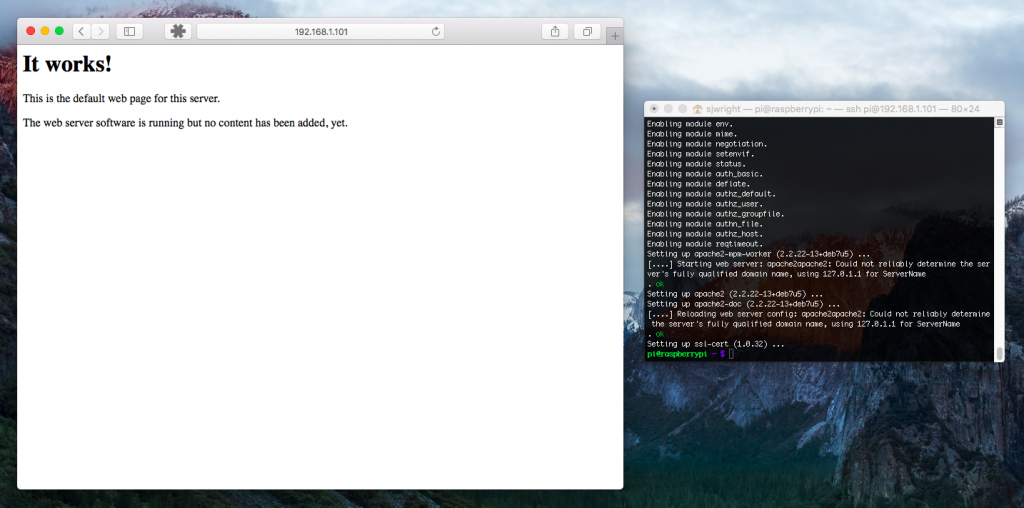This screenshot has width=1024, height=508.
Task: Show all Safari tabs
Action: (x=587, y=31)
